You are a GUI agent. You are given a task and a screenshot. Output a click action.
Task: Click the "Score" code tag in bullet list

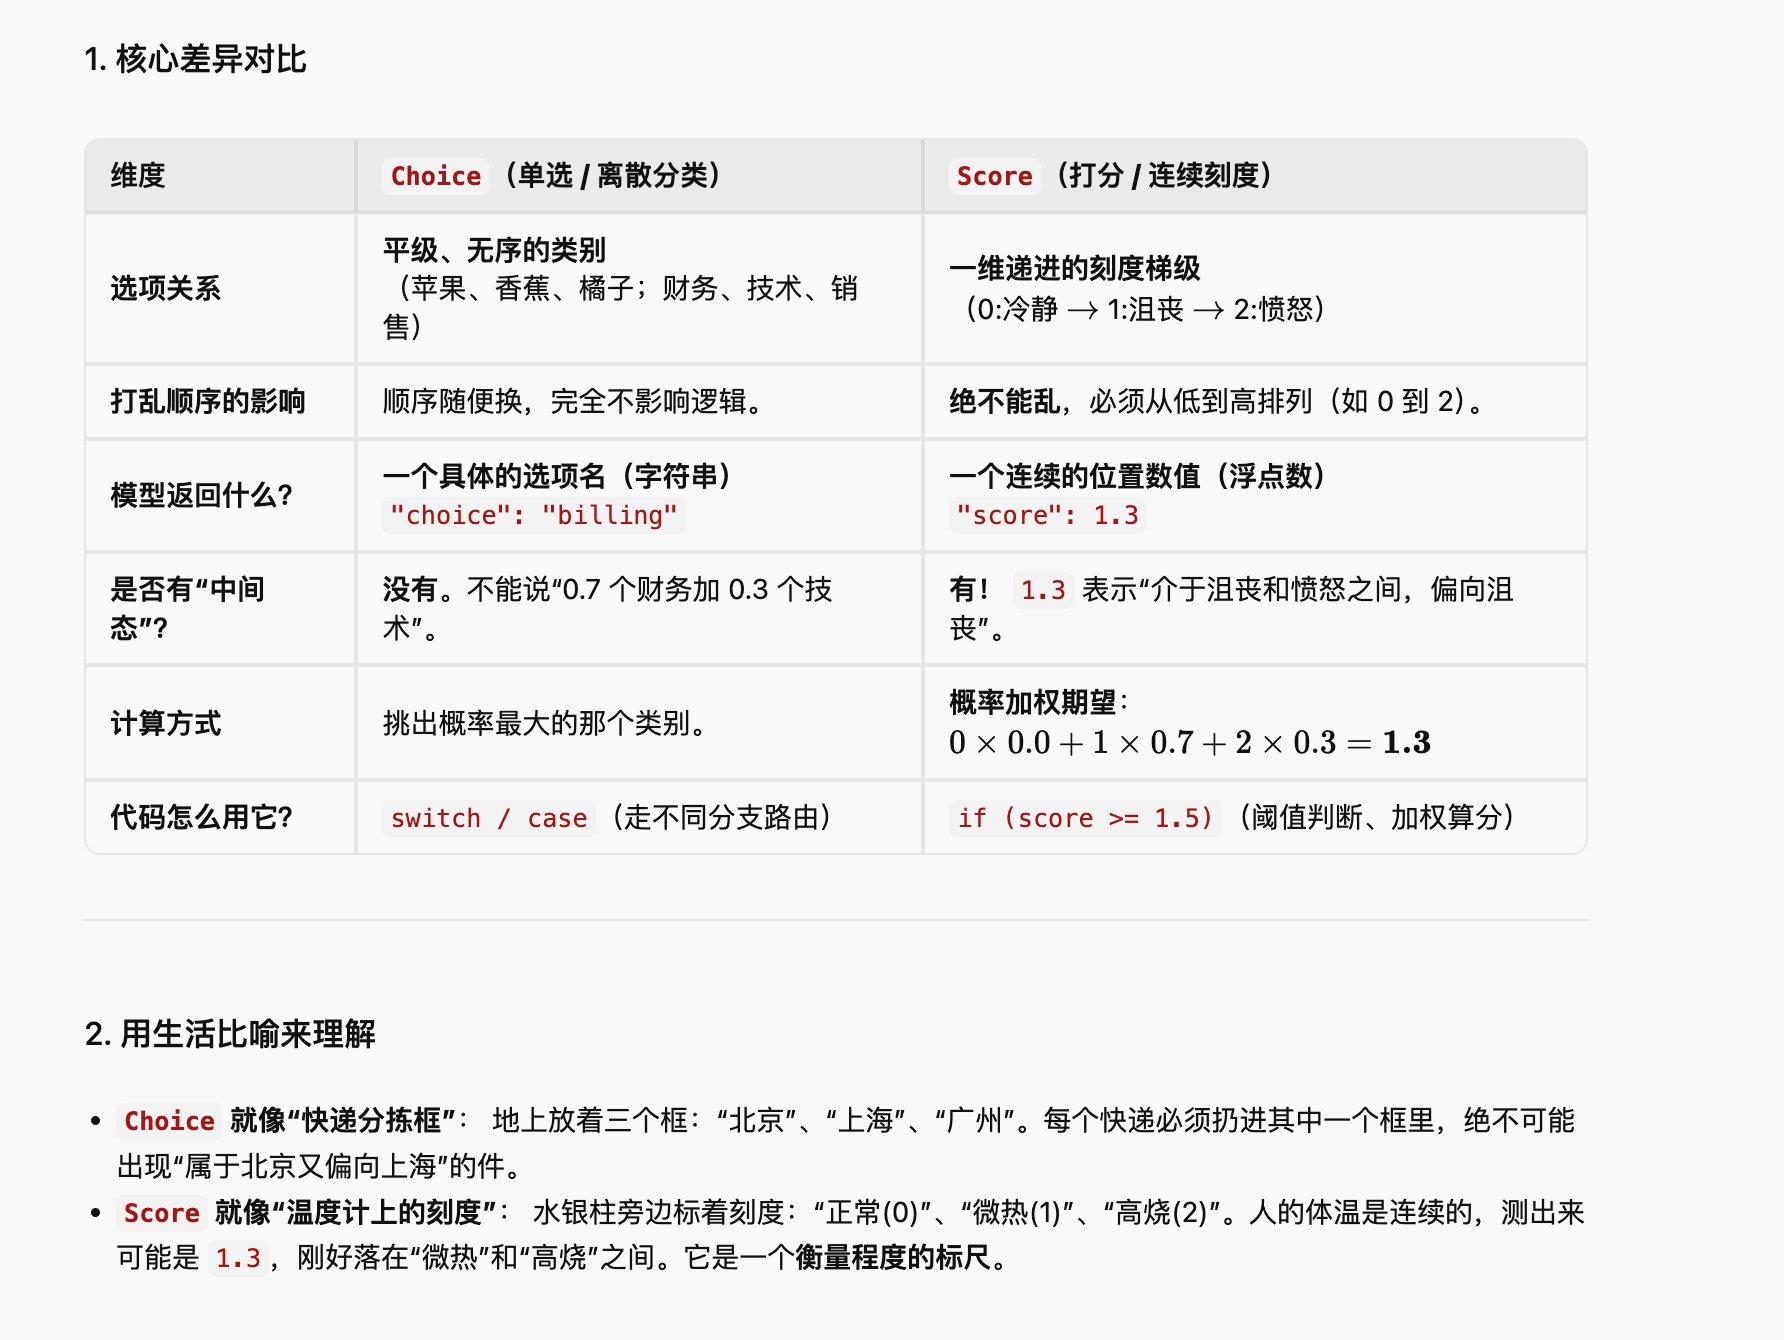(x=162, y=1213)
